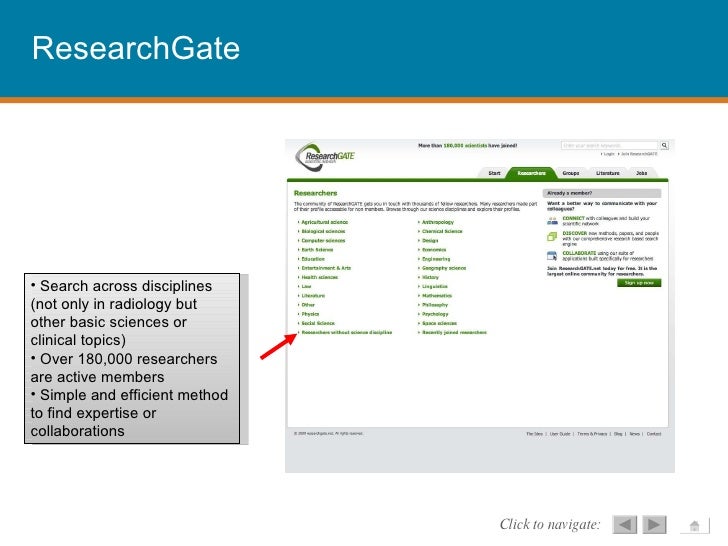728x546 pixels.
Task: Open Health sciences discipline
Action: pos(319,277)
